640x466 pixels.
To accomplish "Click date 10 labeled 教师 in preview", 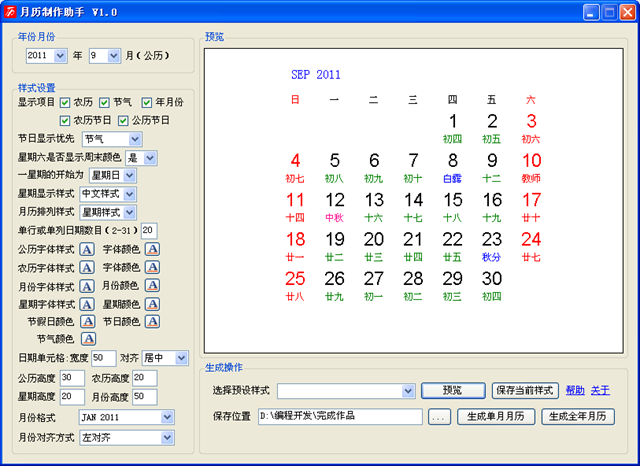I will pyautogui.click(x=531, y=168).
